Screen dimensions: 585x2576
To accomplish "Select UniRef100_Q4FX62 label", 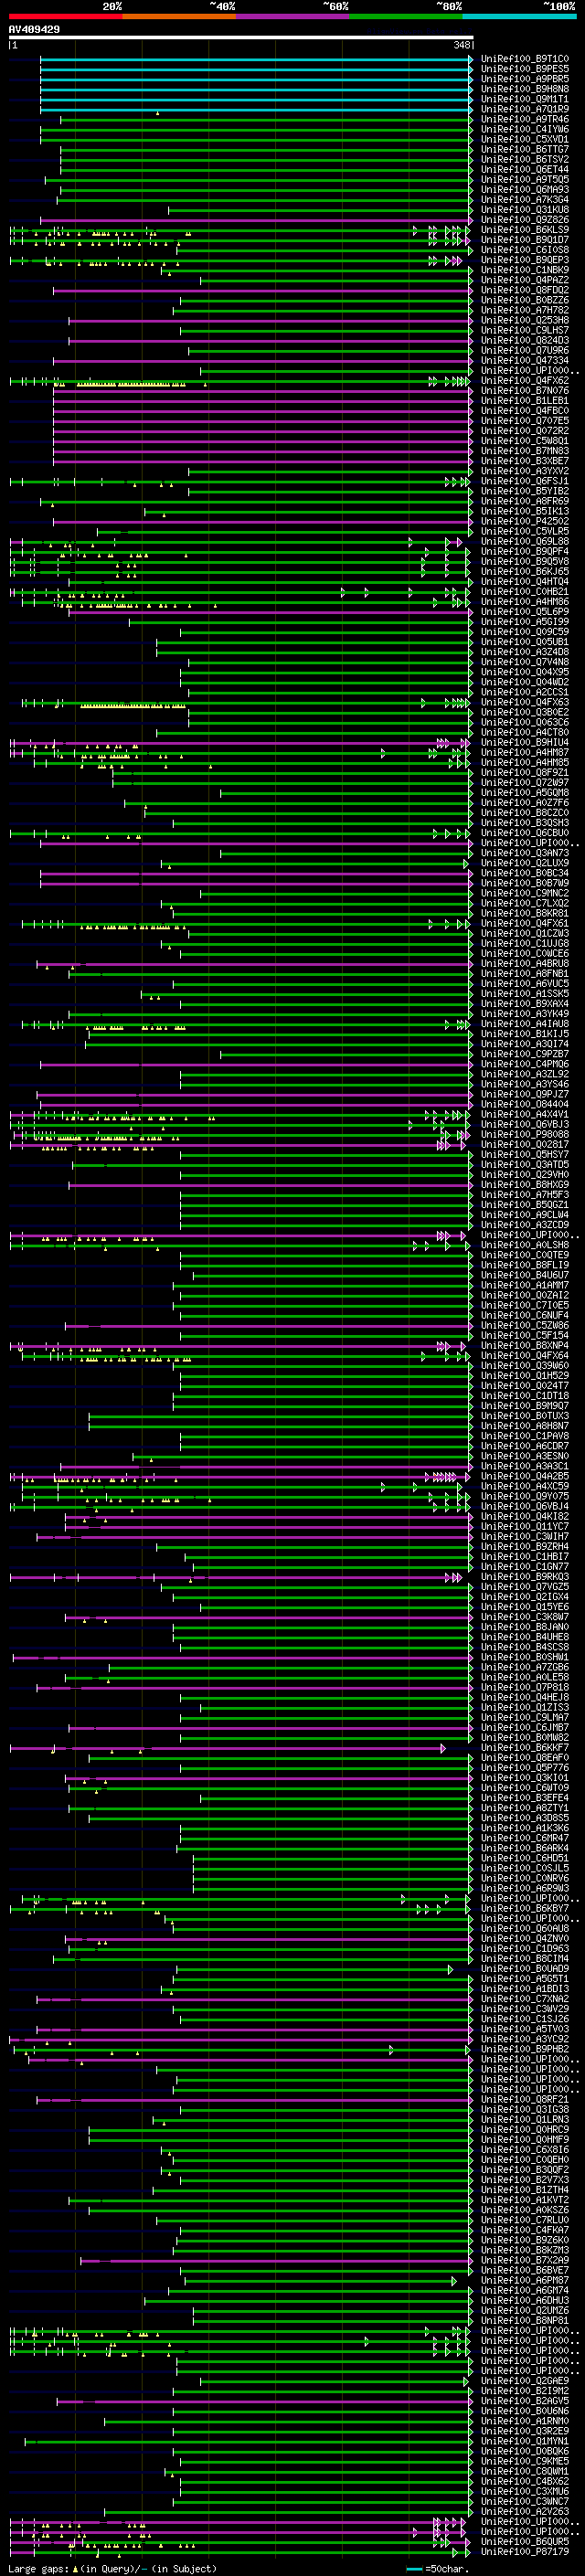I will tap(525, 380).
